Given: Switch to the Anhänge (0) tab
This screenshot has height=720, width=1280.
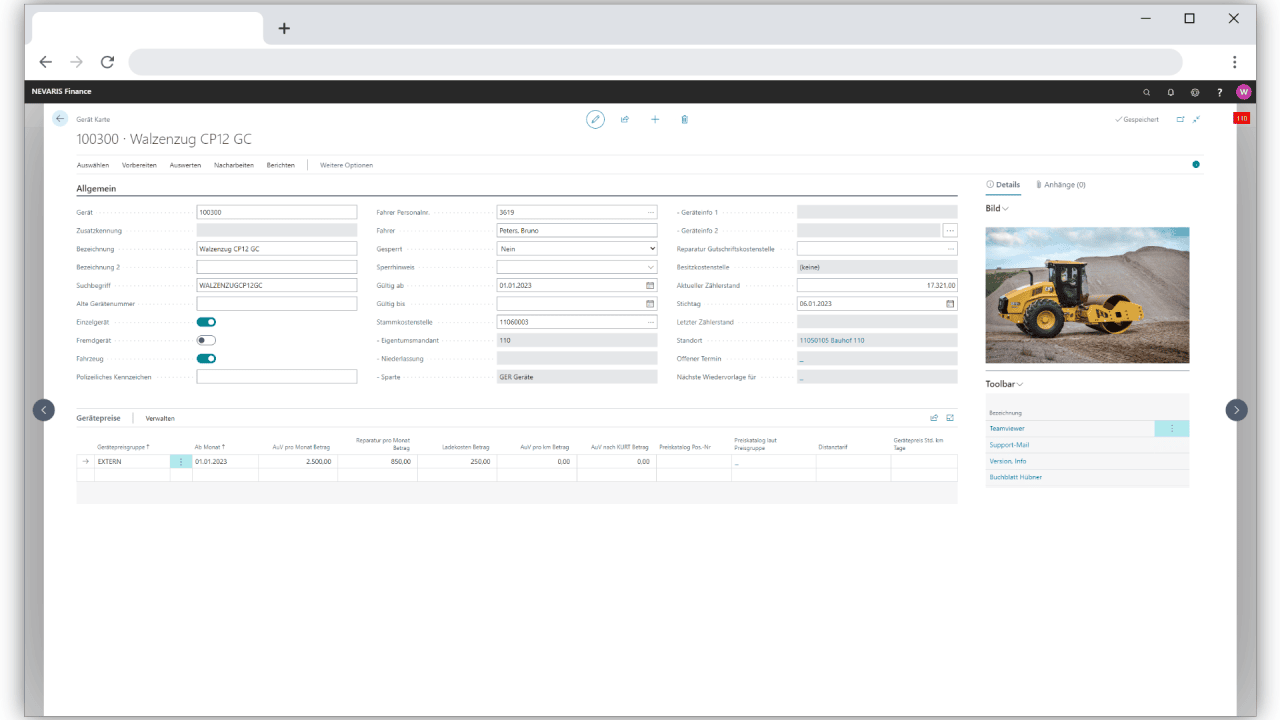Looking at the screenshot, I should tap(1061, 185).
